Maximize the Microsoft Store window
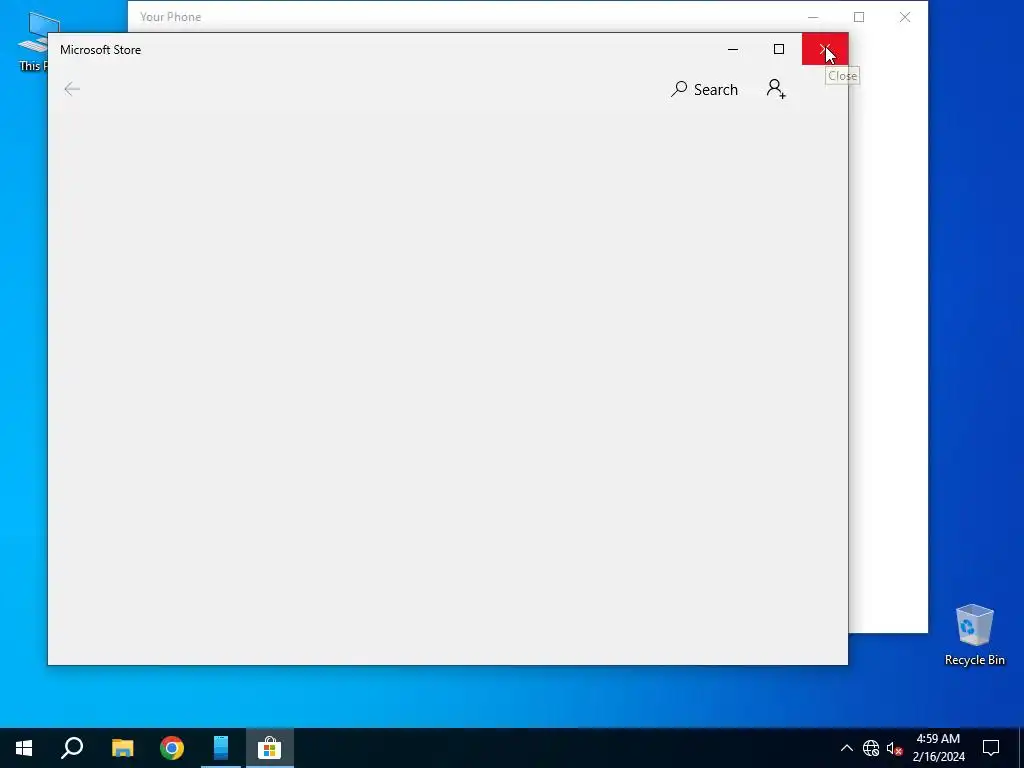 coord(778,49)
